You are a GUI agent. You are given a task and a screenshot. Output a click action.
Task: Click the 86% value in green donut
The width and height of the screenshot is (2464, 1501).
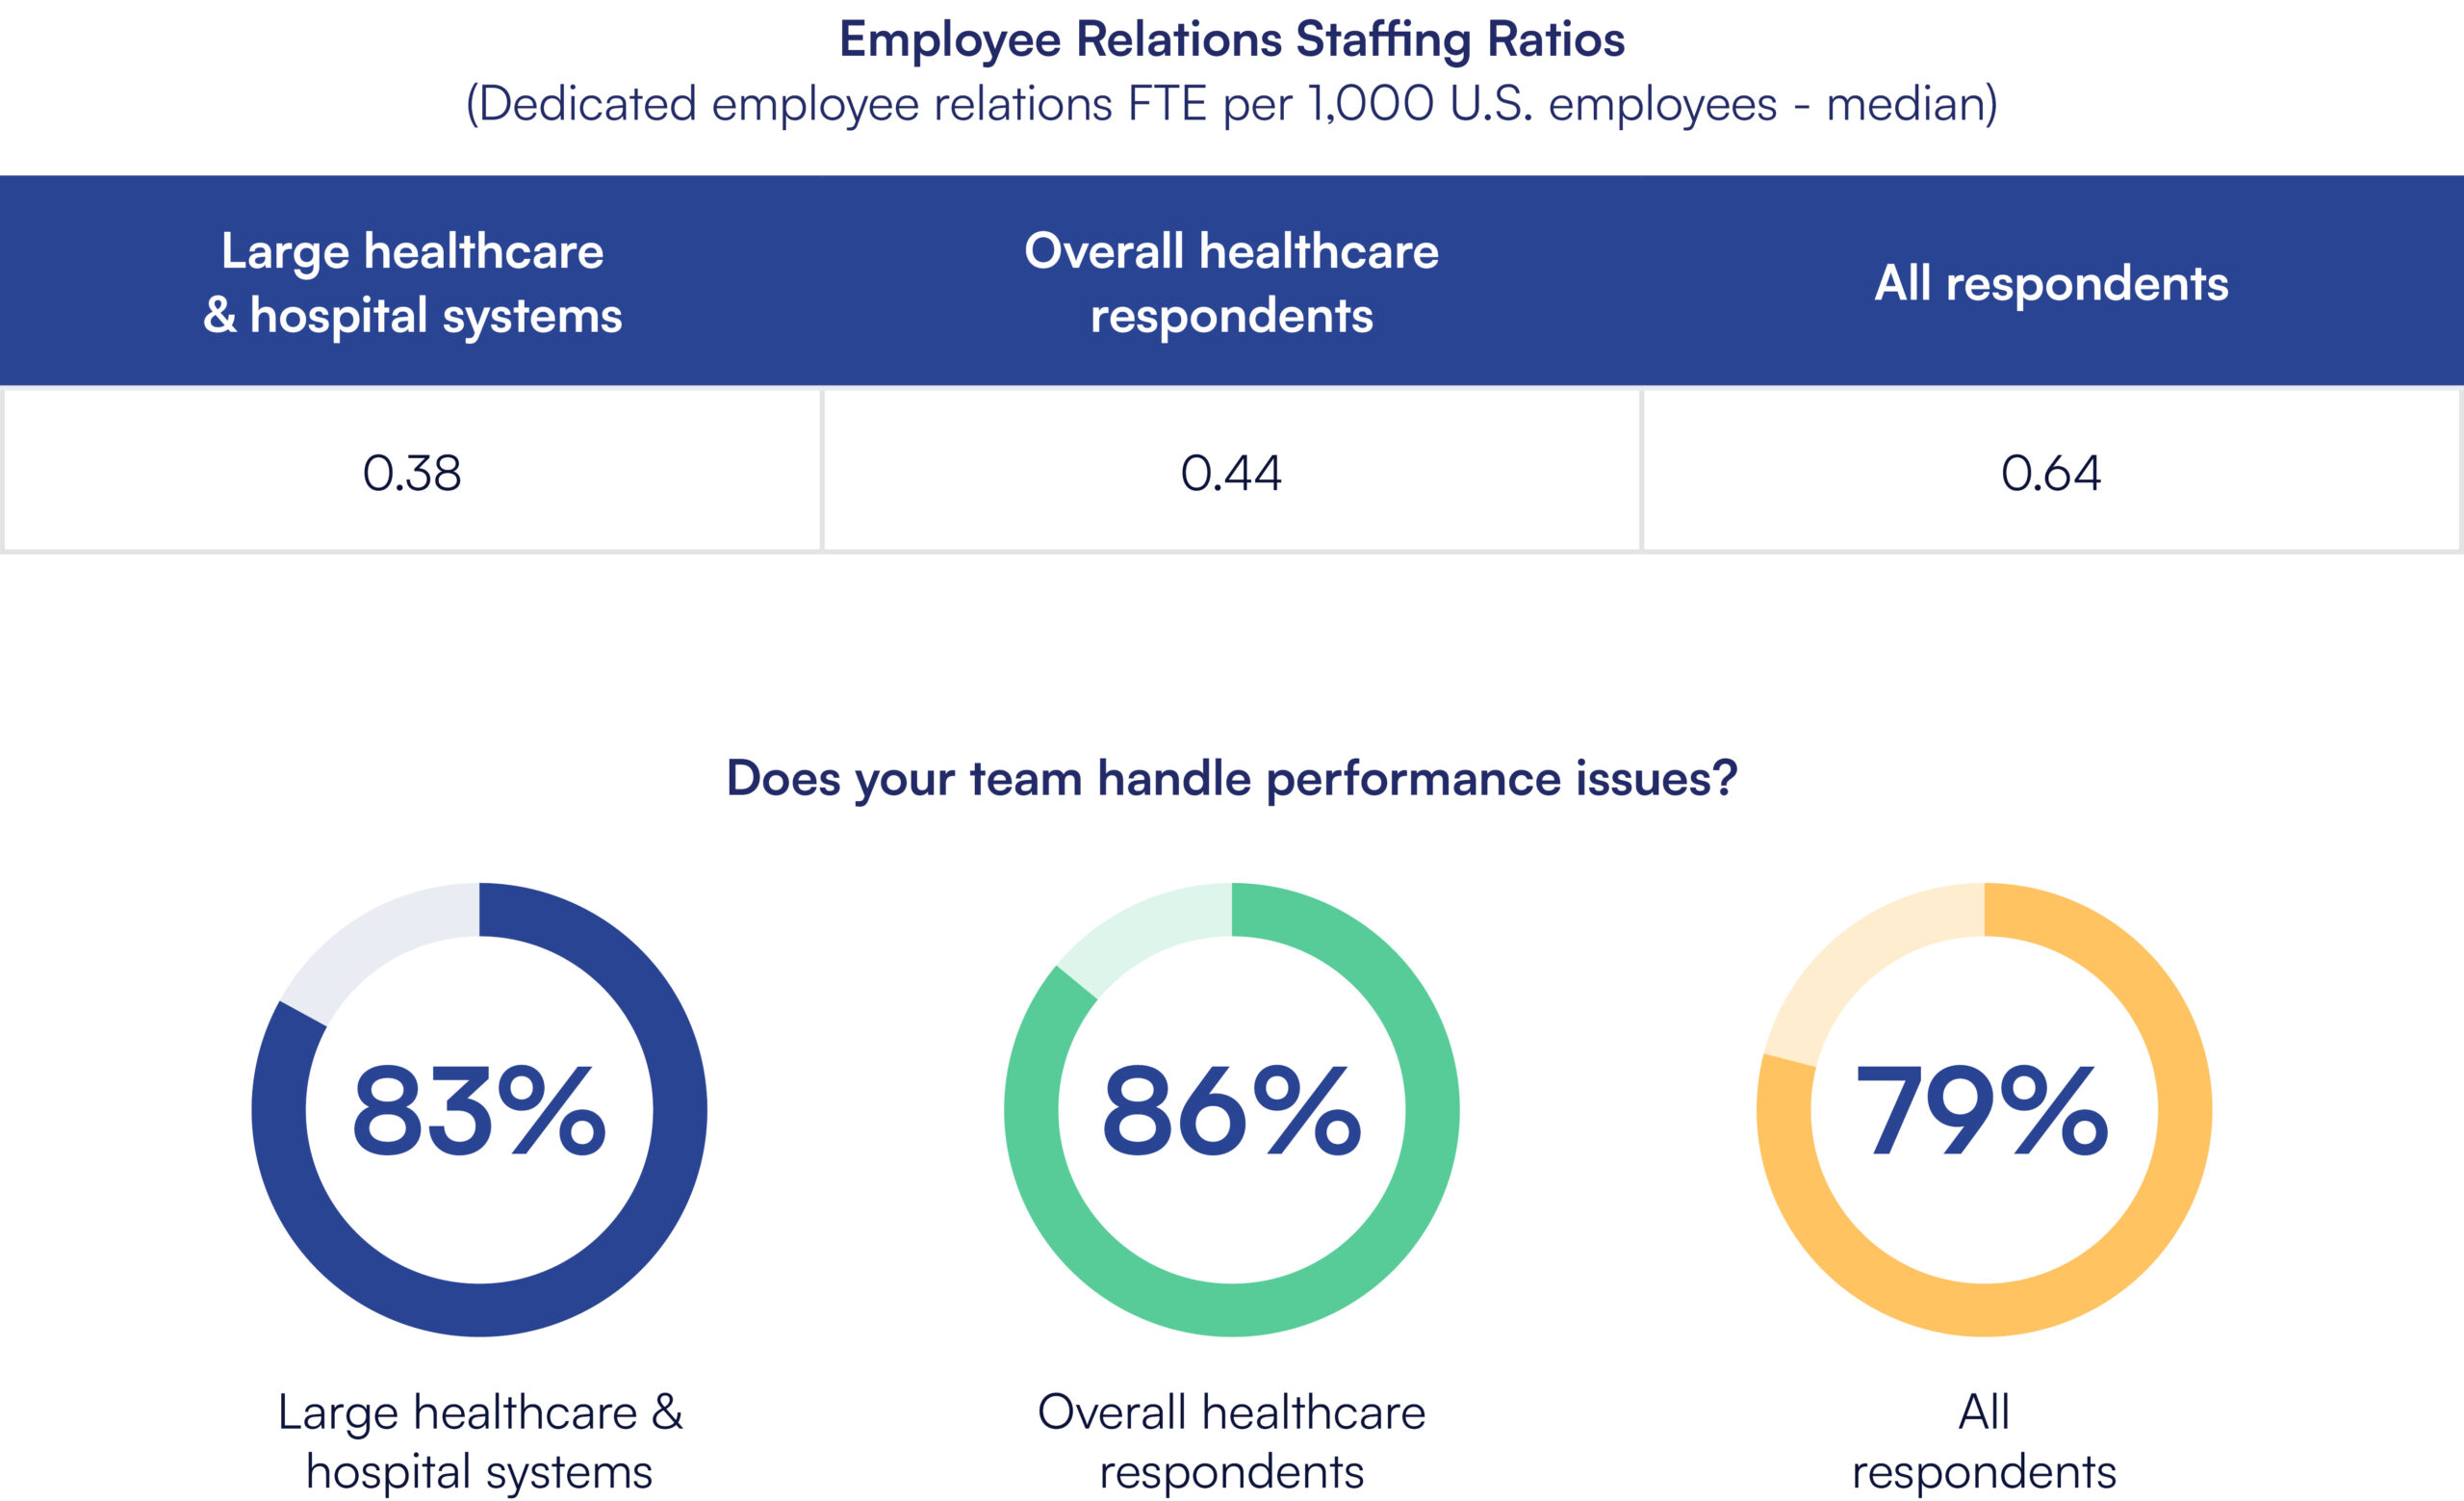[1231, 1110]
